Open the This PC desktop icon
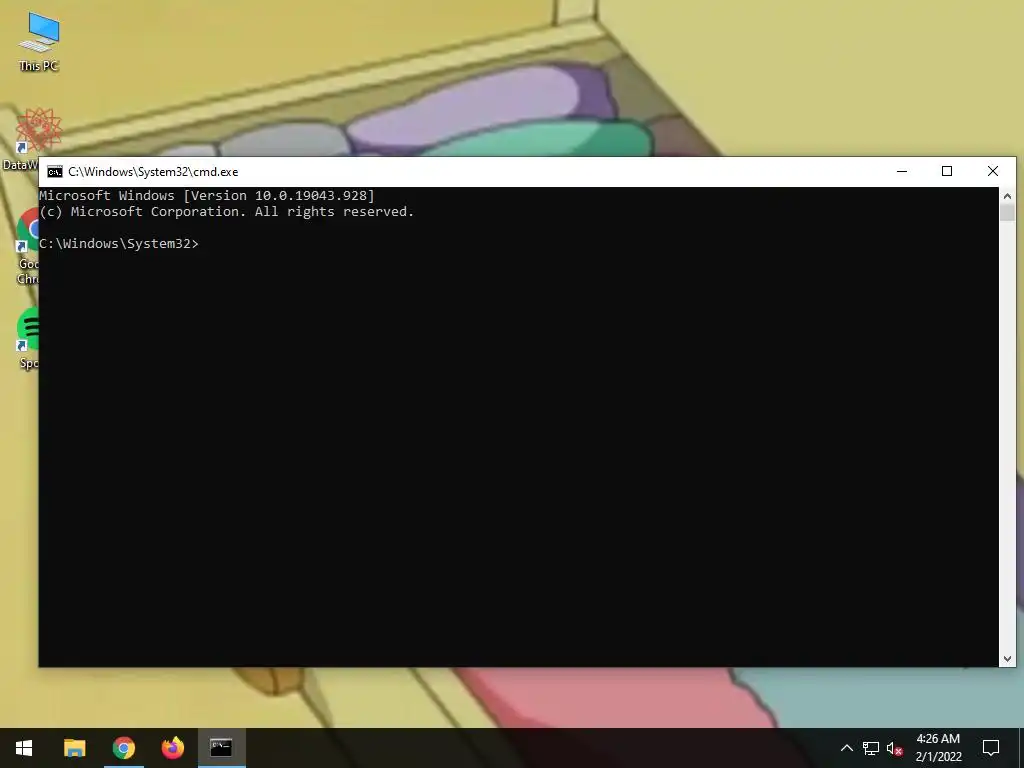Viewport: 1024px width, 768px height. [x=39, y=42]
